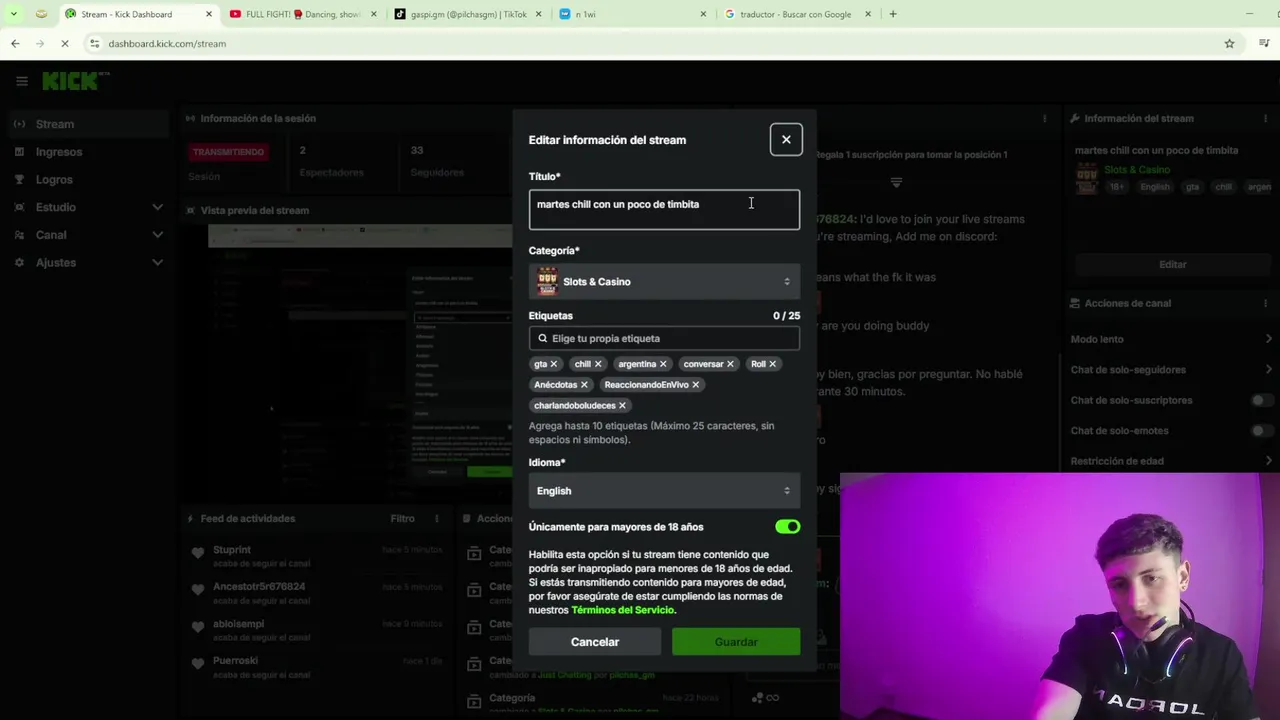
Task: Switch to the n 1wi tab
Action: coord(632,14)
